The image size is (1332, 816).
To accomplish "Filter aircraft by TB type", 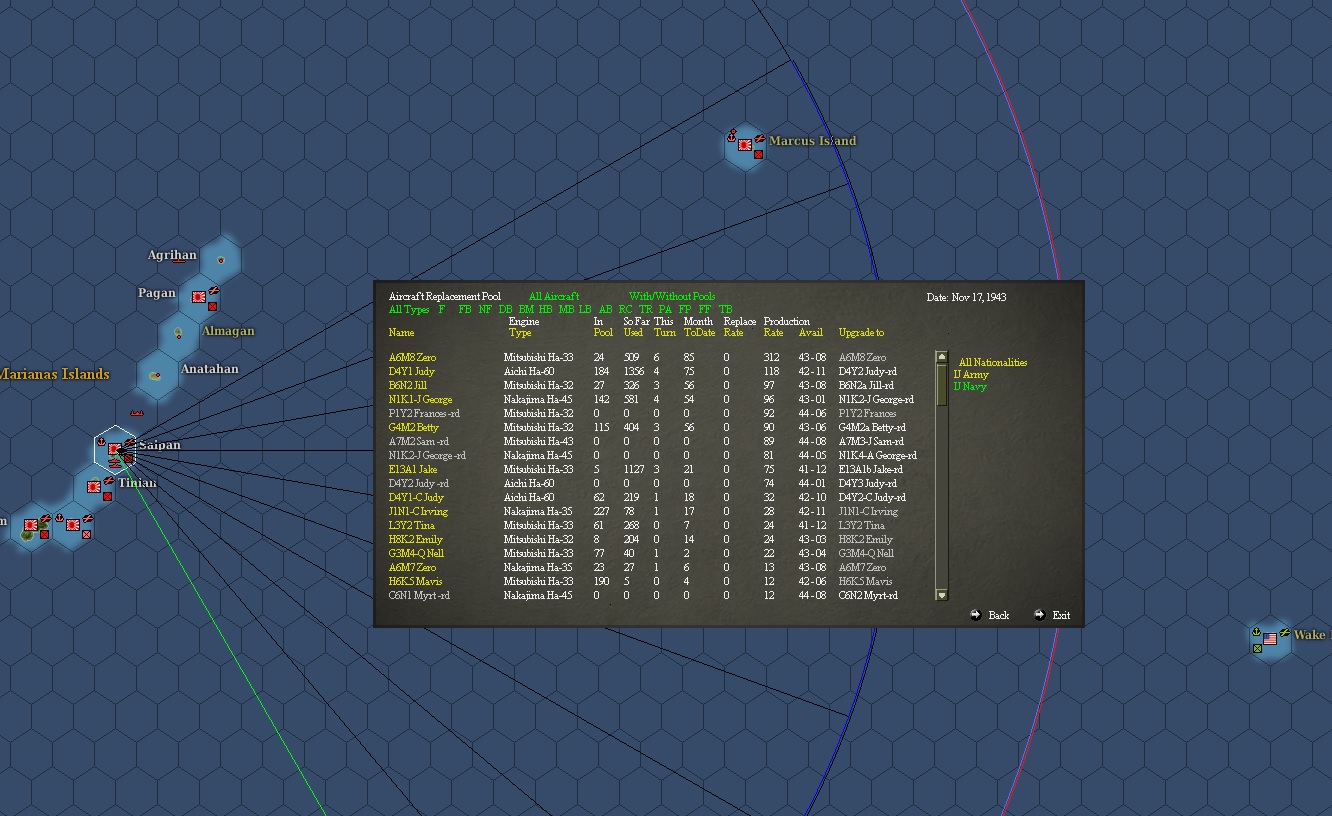I will tap(726, 310).
